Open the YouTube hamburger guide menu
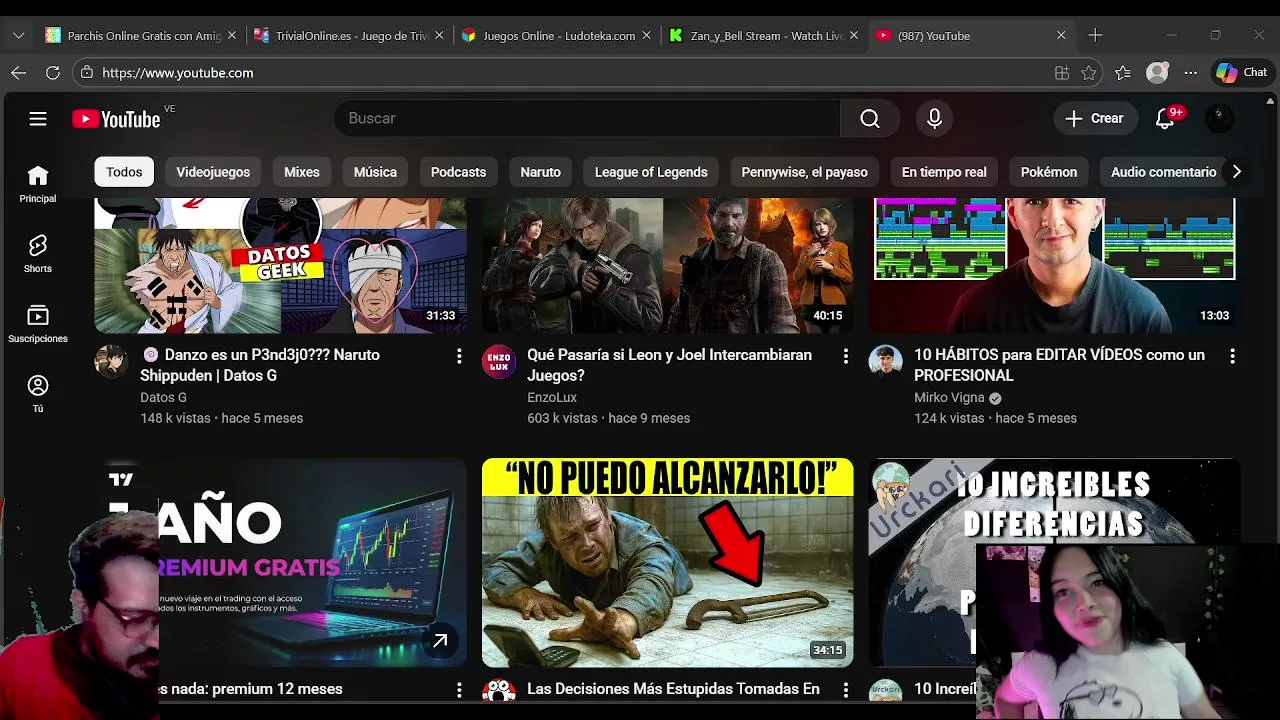1280x720 pixels. point(38,119)
